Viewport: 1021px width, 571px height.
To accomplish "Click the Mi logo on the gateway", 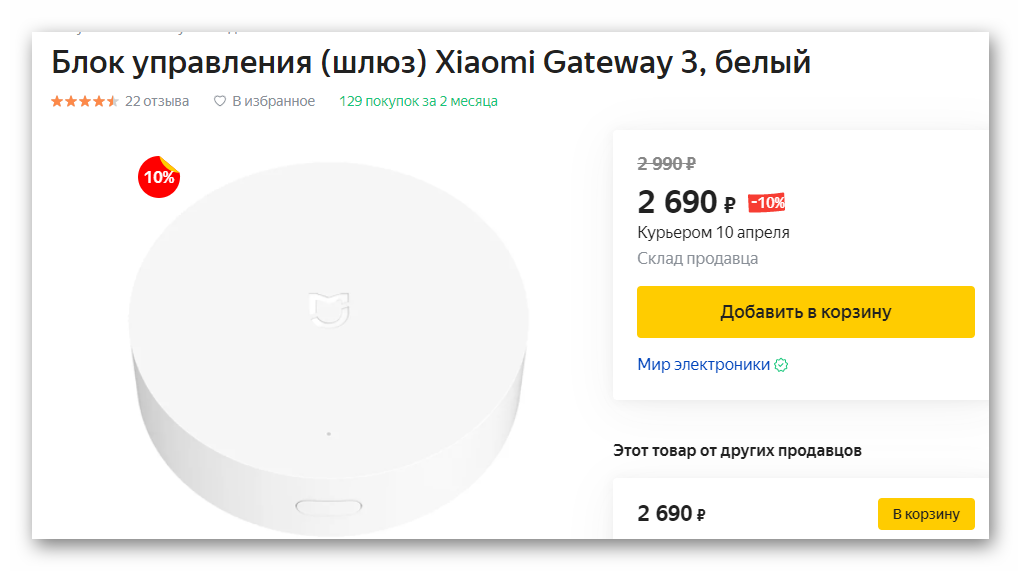I will coord(328,308).
